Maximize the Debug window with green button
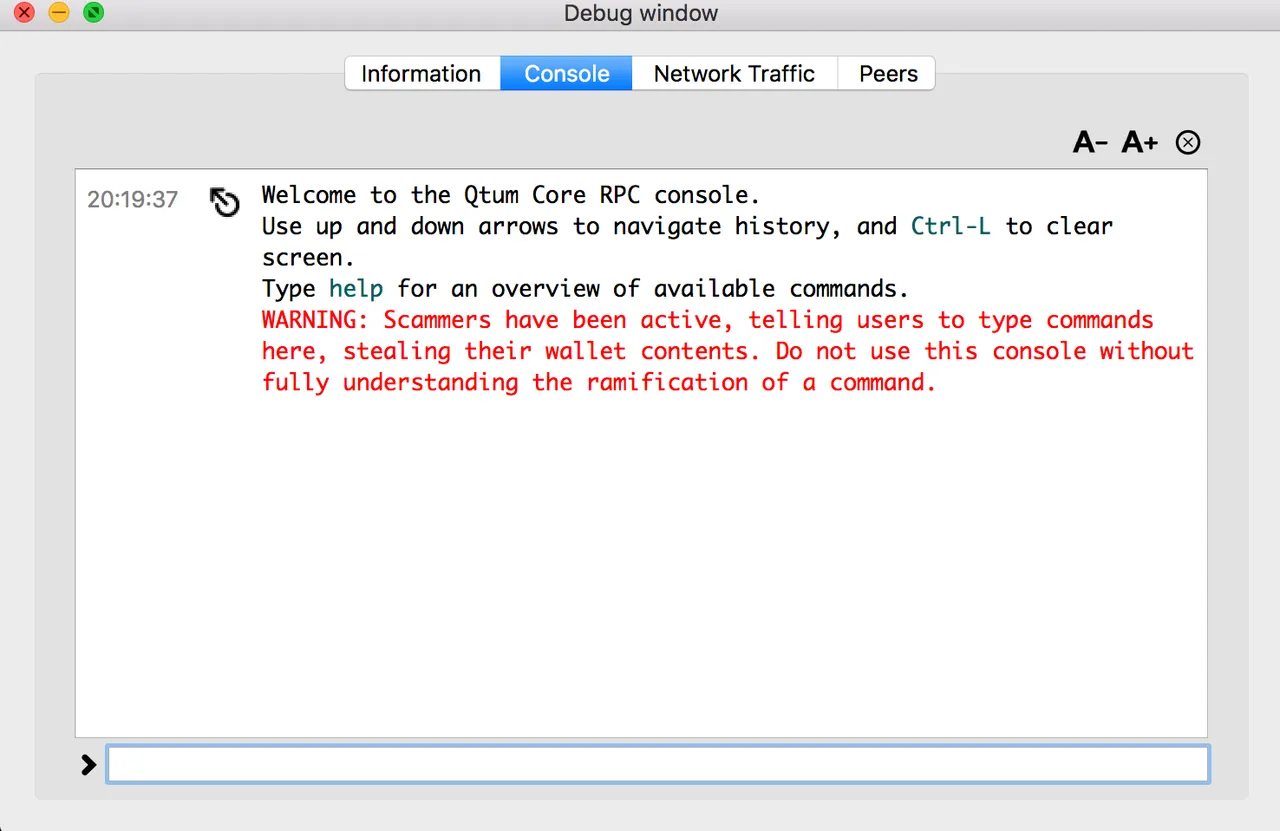This screenshot has height=831, width=1280. 93,13
